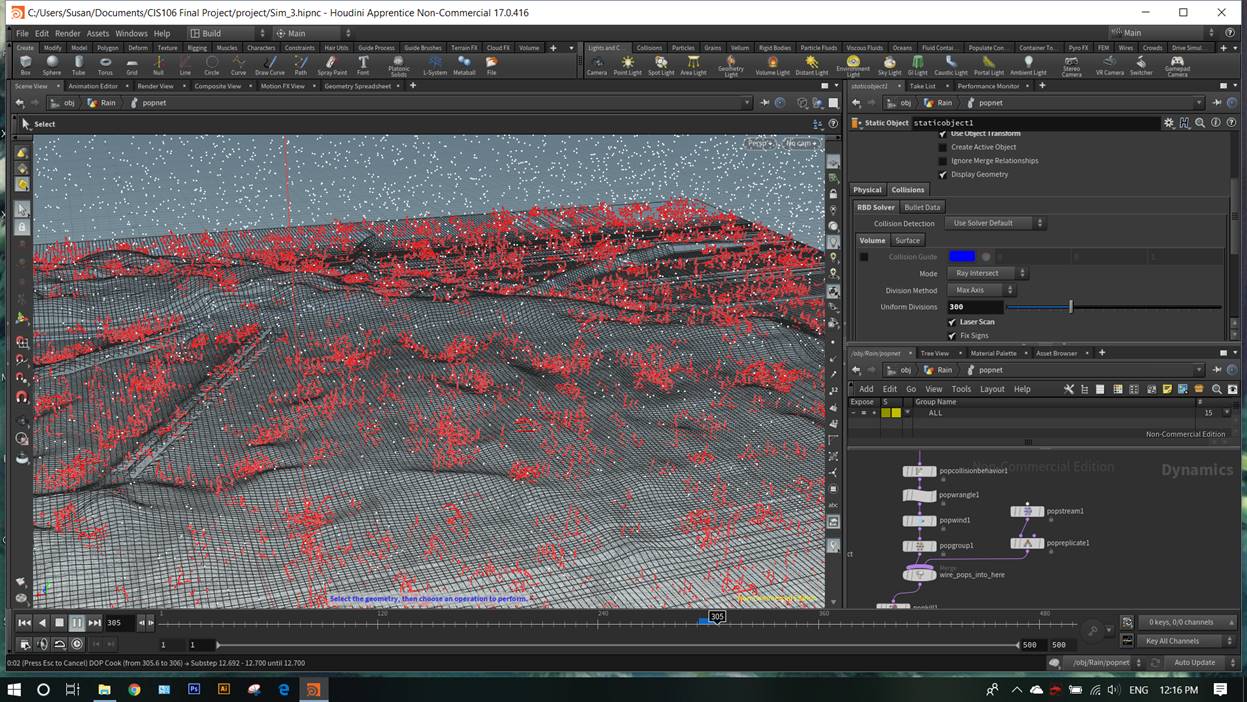Open the Key All Channels dropdown

pyautogui.click(x=1186, y=641)
